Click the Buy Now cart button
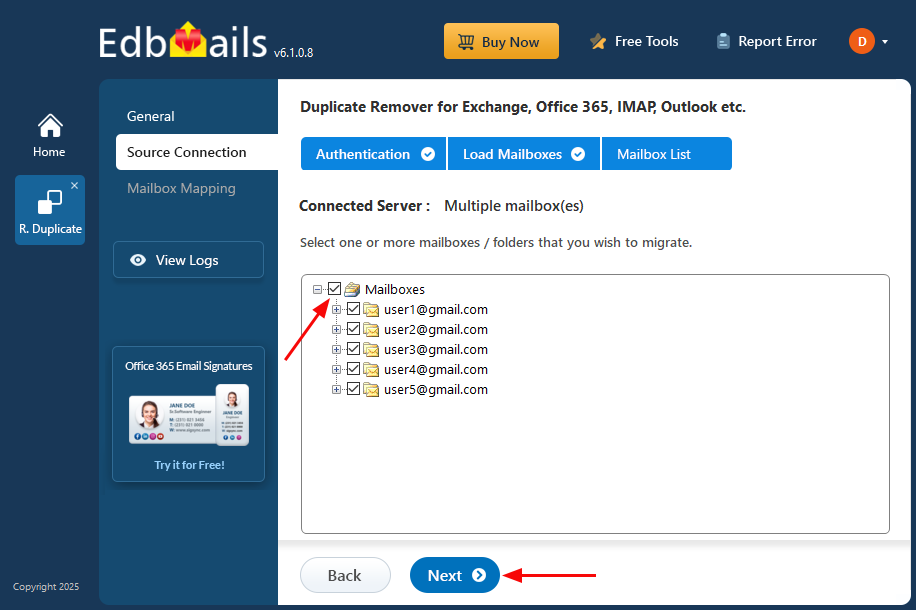The image size is (916, 610). pyautogui.click(x=501, y=42)
